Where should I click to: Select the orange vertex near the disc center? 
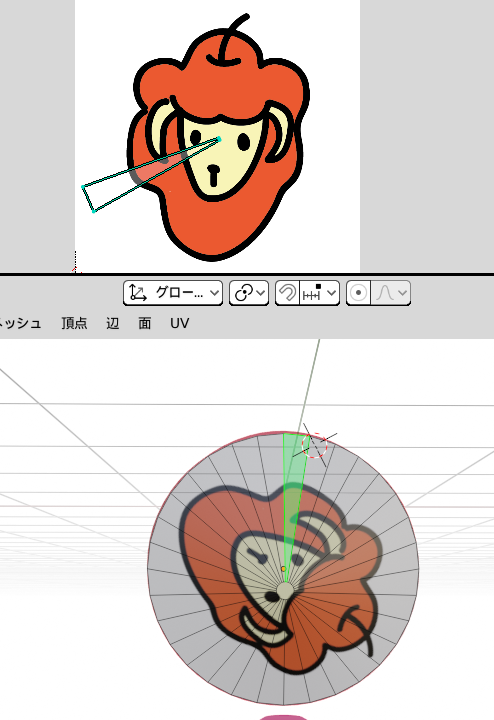point(283,569)
